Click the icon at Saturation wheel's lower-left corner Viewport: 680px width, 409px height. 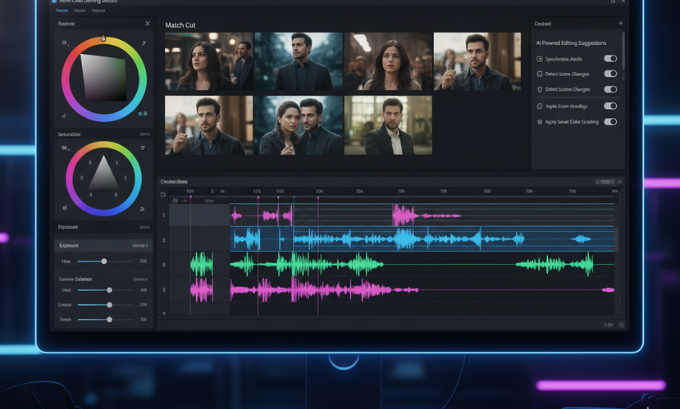pyautogui.click(x=65, y=208)
